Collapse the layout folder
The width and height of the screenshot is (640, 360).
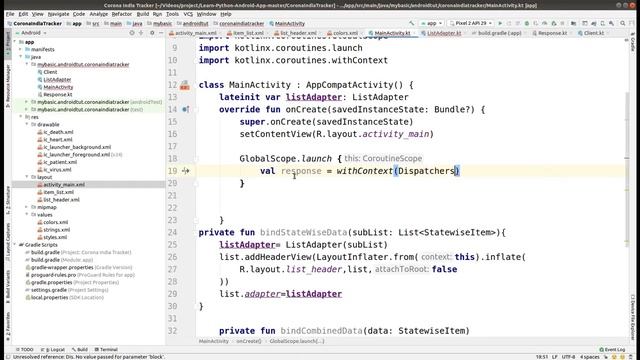pyautogui.click(x=27, y=177)
